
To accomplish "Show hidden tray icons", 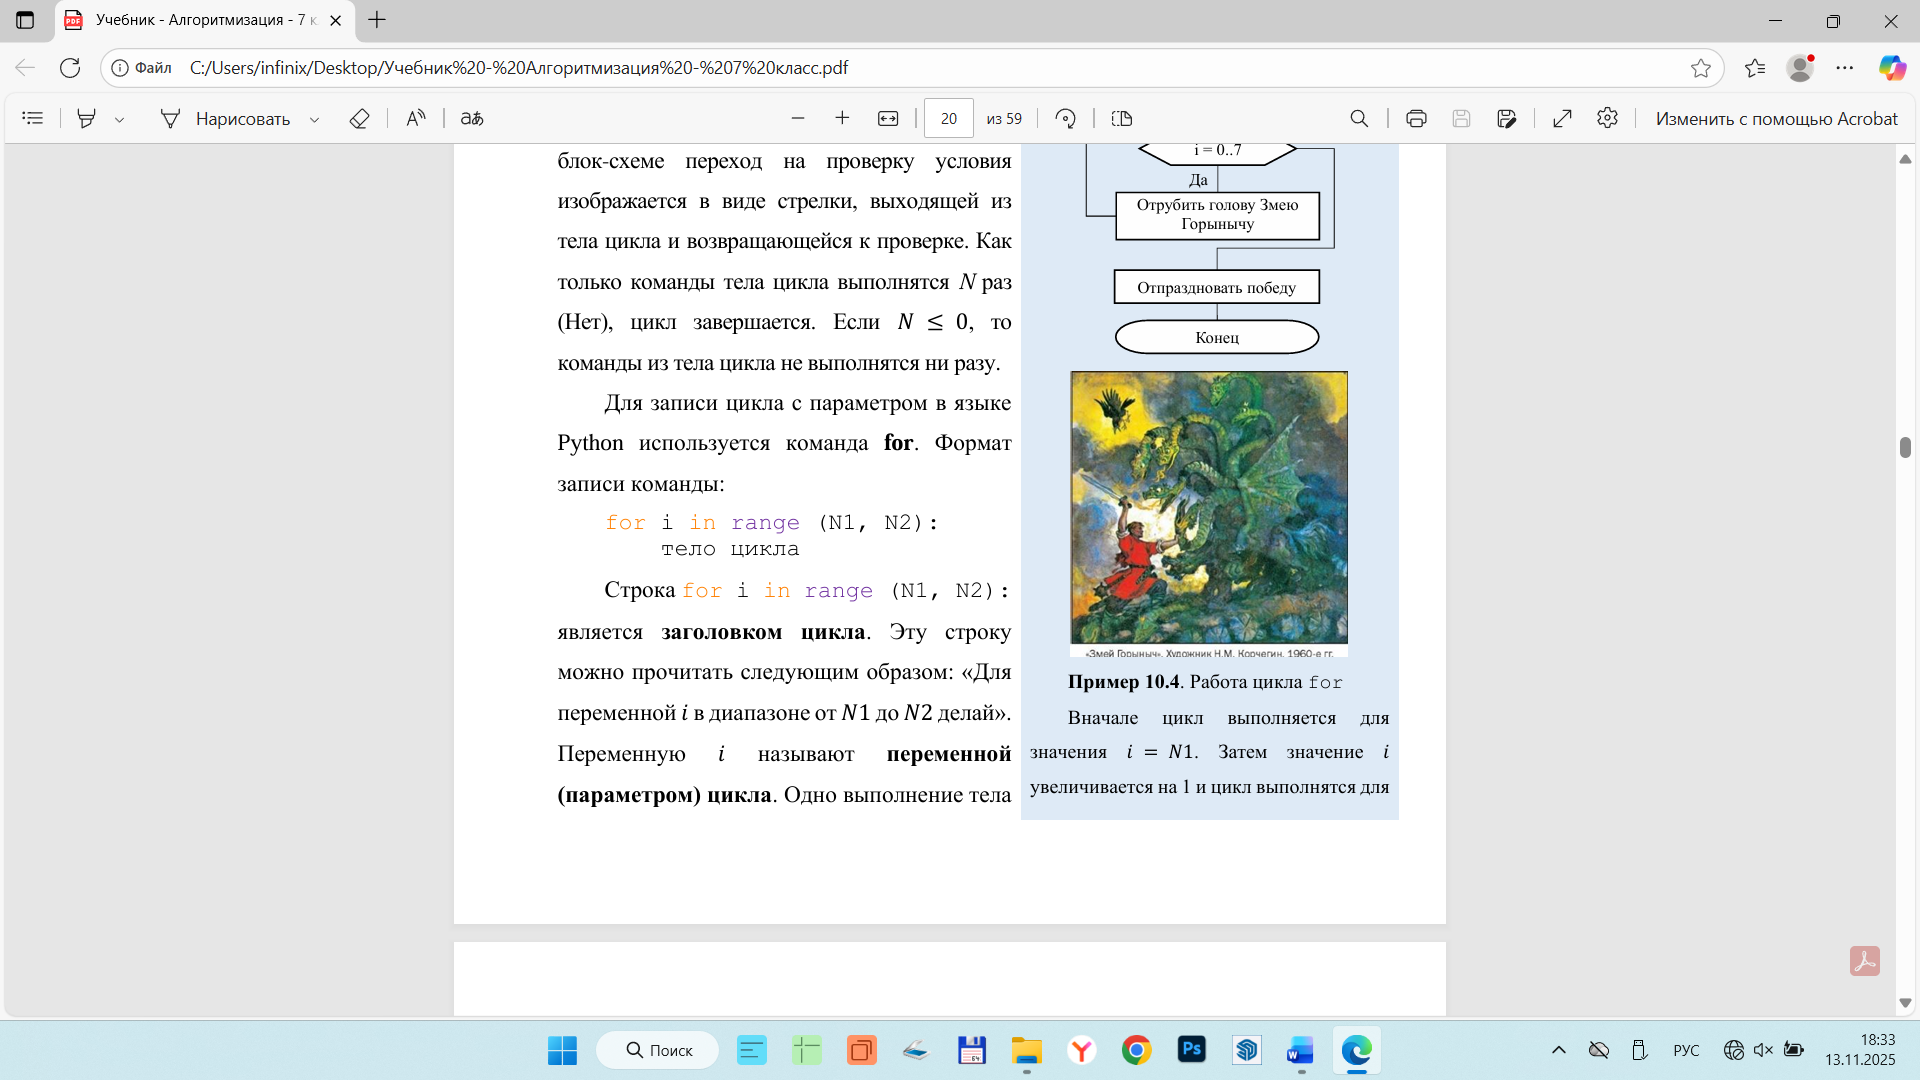I will 1559,1050.
